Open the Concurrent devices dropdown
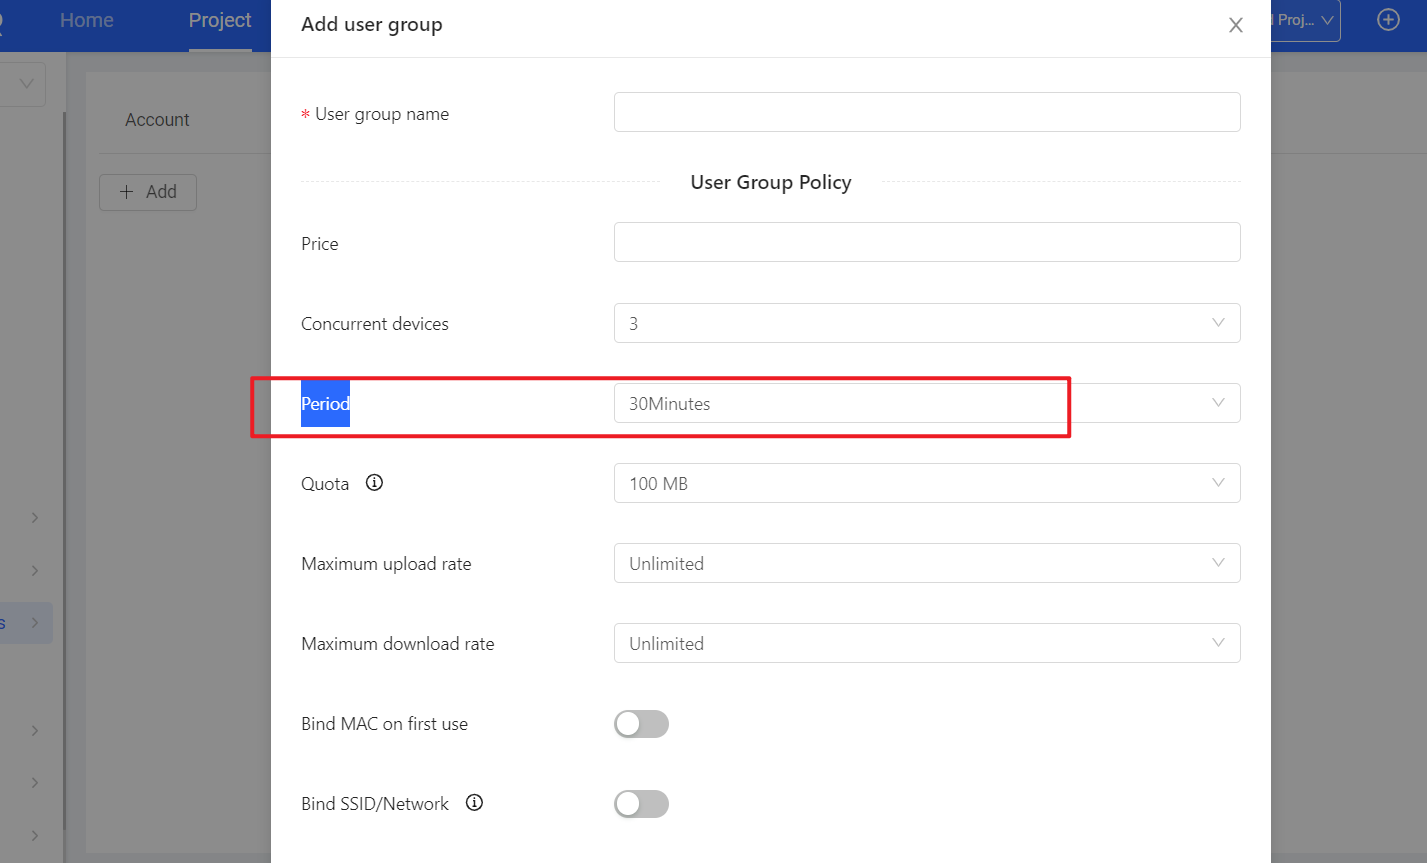The width and height of the screenshot is (1427, 863). (926, 323)
